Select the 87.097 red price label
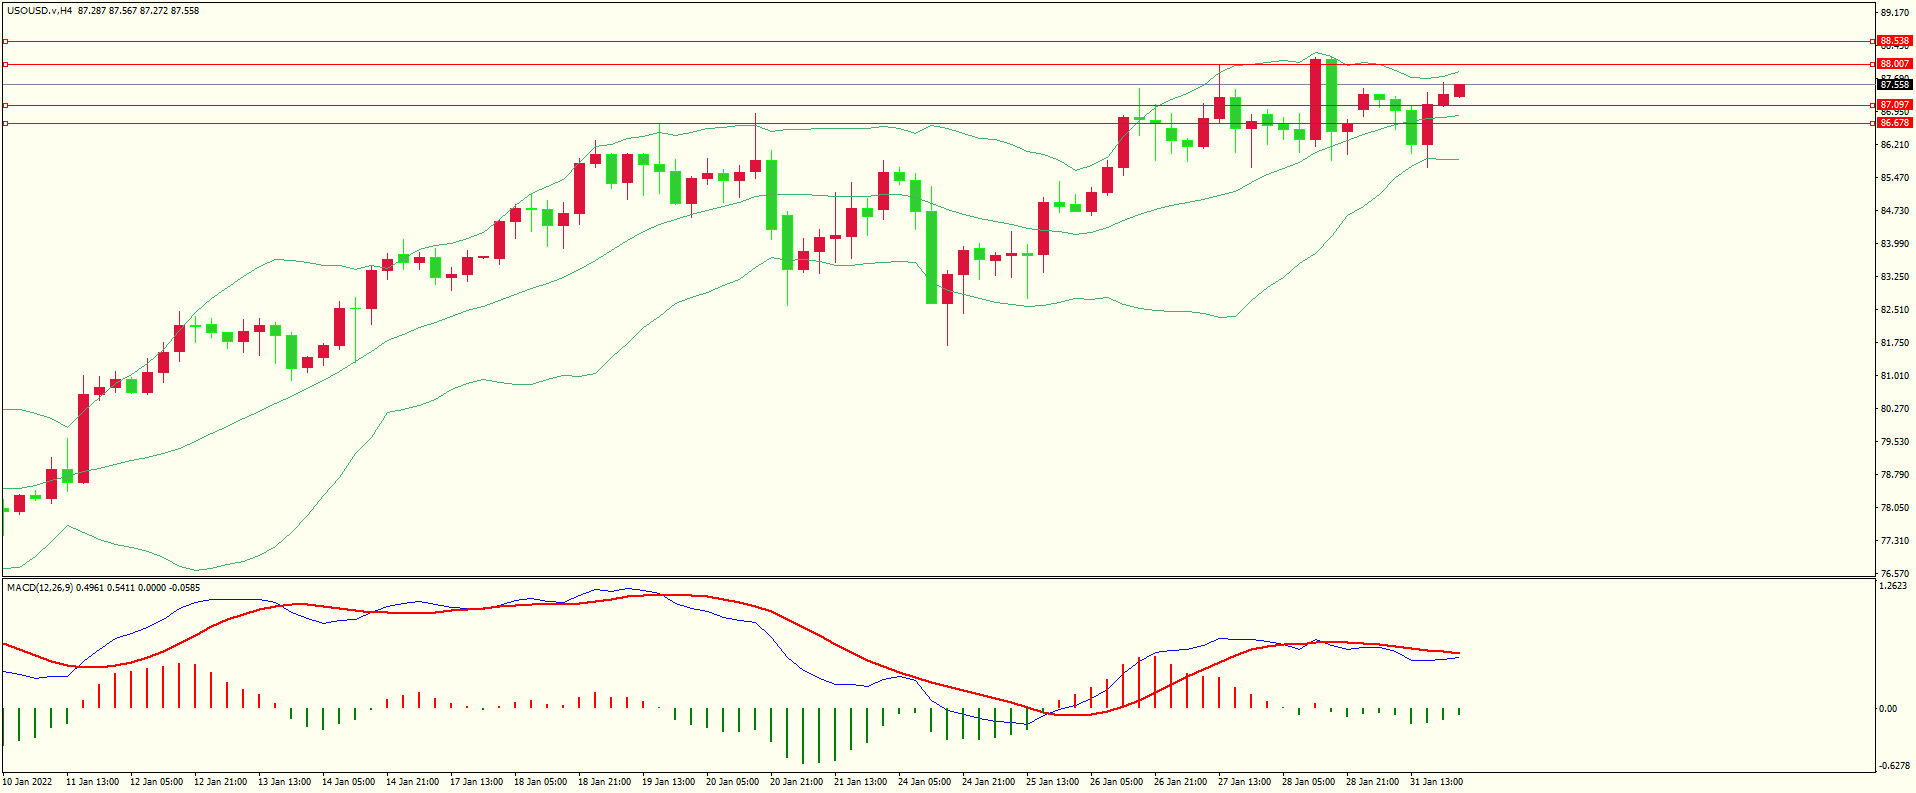Viewport: 1916px width, 793px height. tap(1895, 104)
